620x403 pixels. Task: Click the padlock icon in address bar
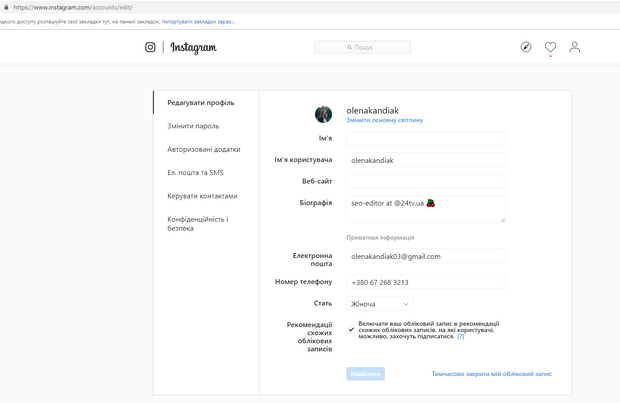[x=6, y=7]
